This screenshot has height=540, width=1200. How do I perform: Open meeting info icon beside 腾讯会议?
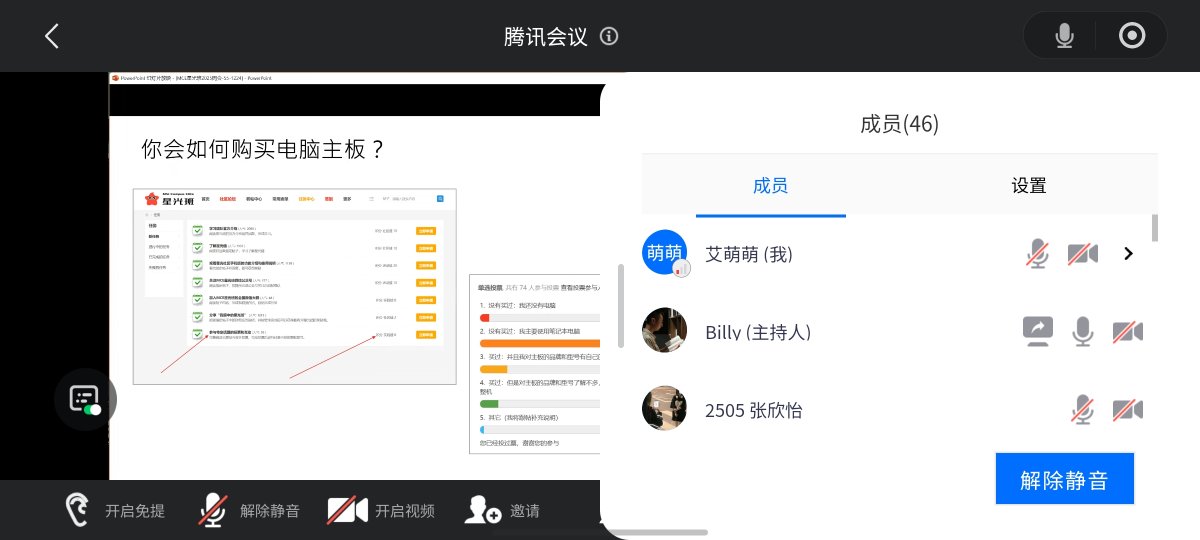tap(609, 37)
